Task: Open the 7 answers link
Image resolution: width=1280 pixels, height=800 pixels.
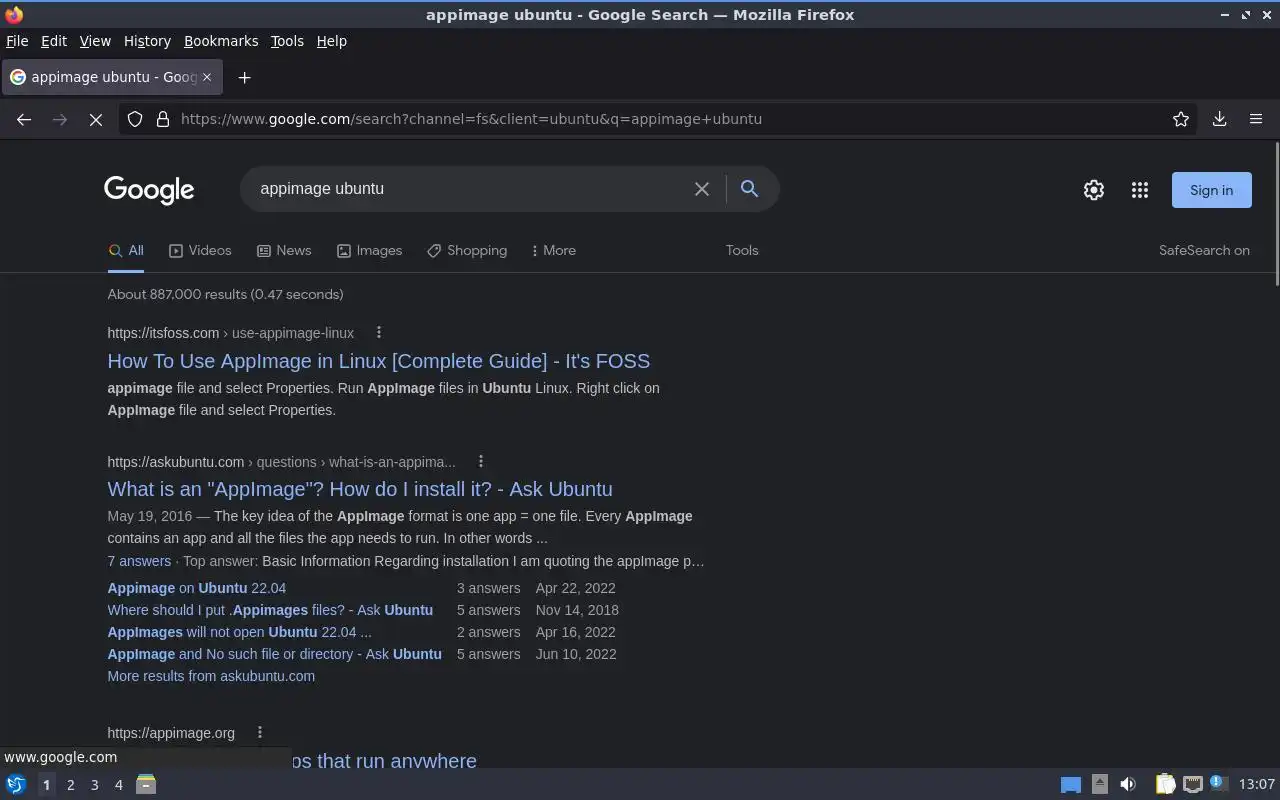Action: (139, 561)
